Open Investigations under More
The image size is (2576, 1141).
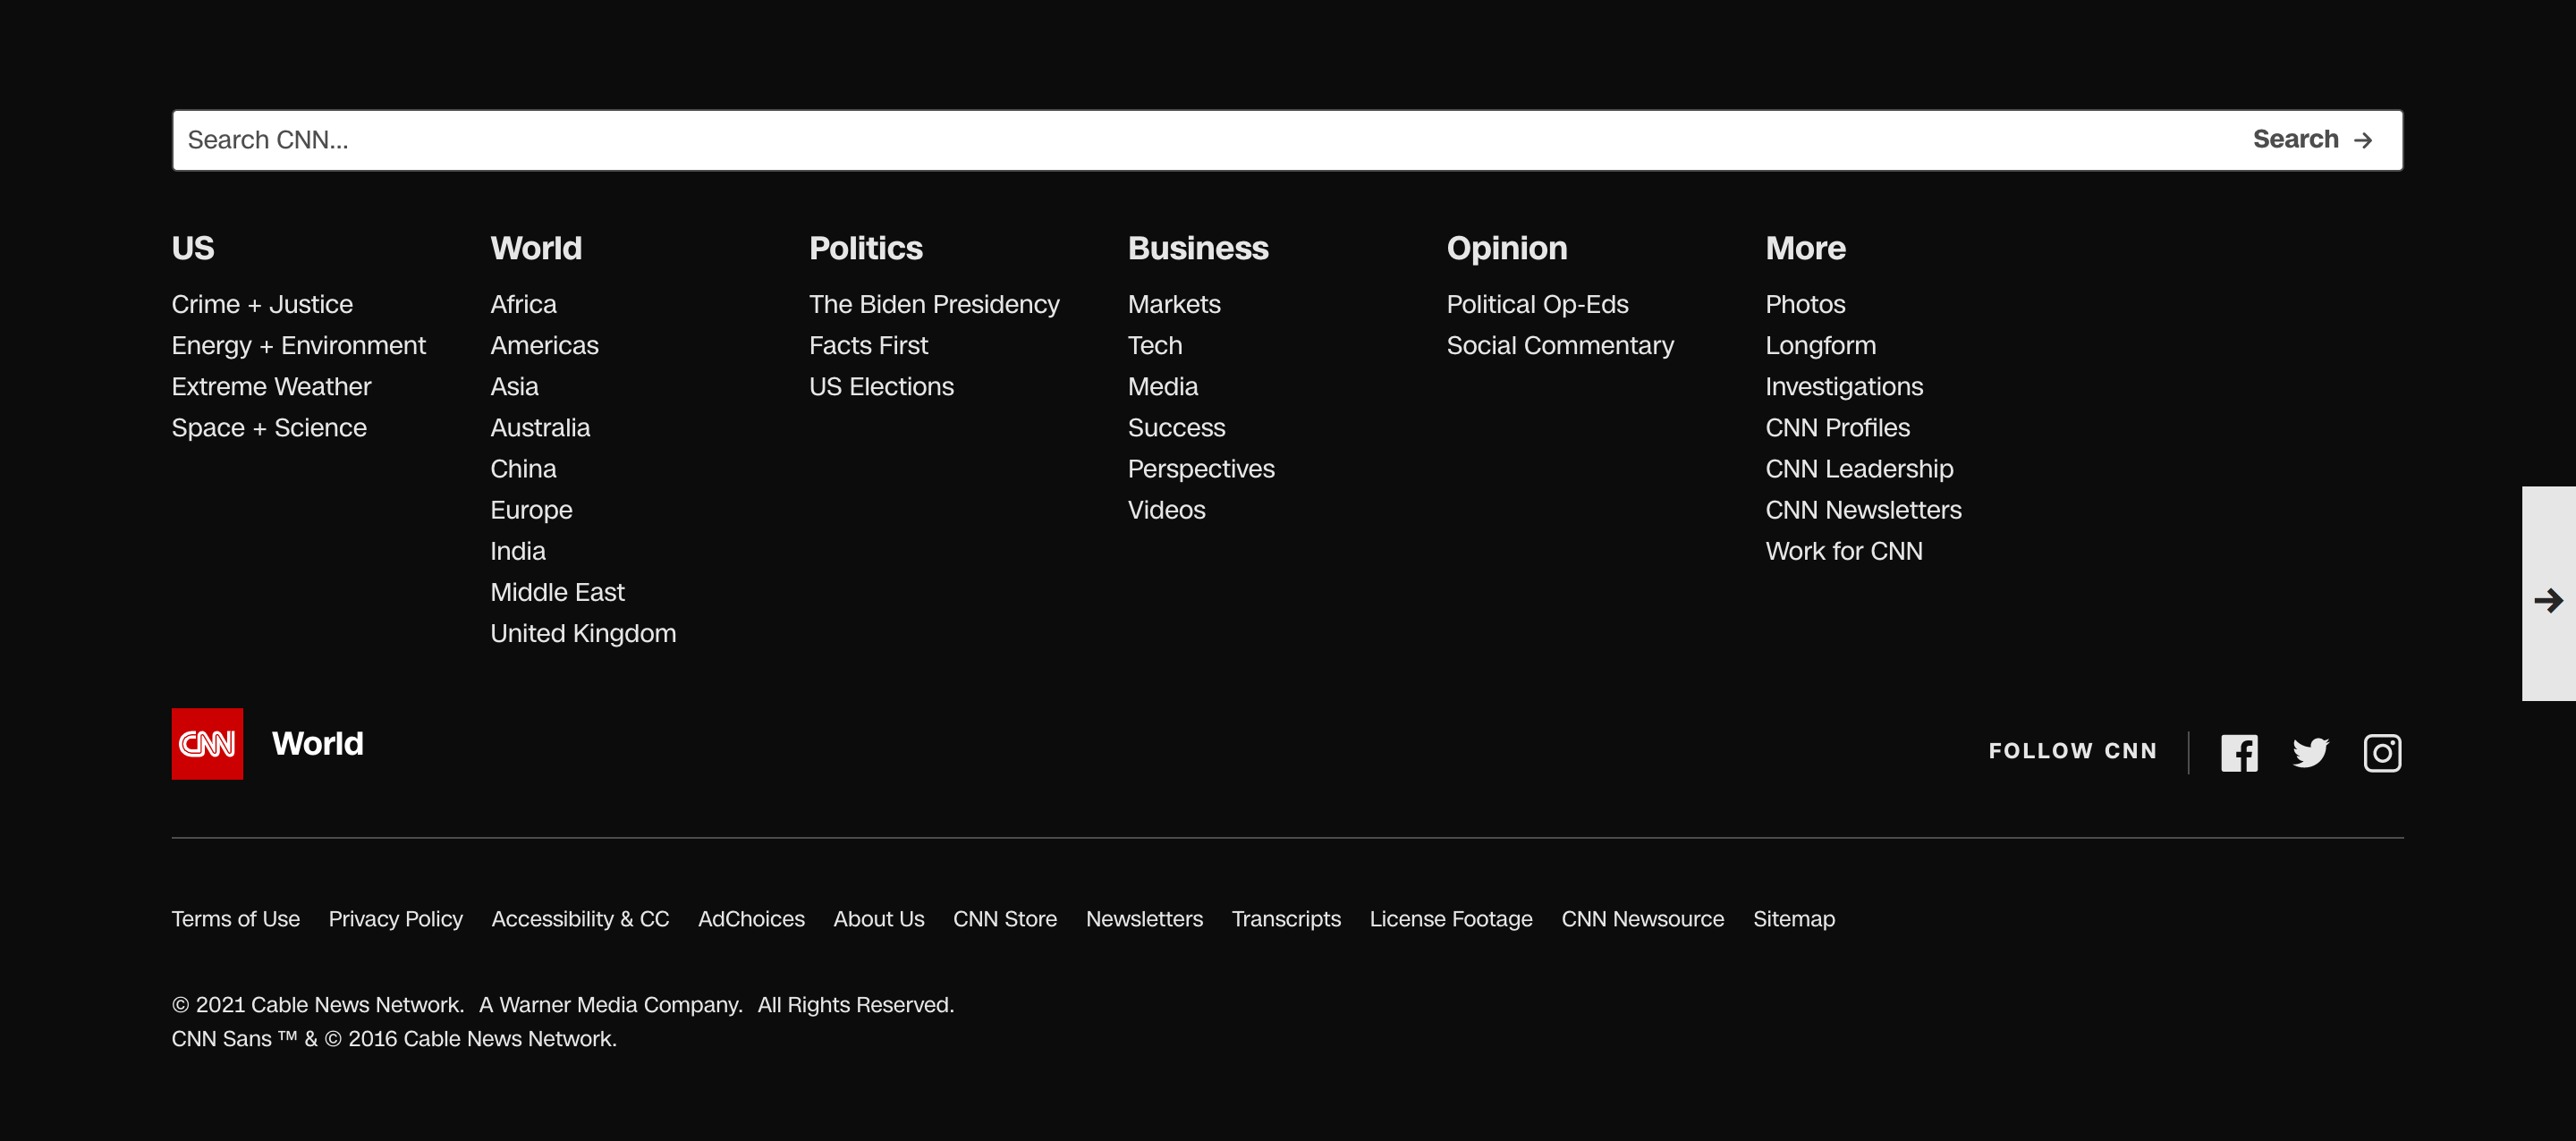click(1844, 386)
